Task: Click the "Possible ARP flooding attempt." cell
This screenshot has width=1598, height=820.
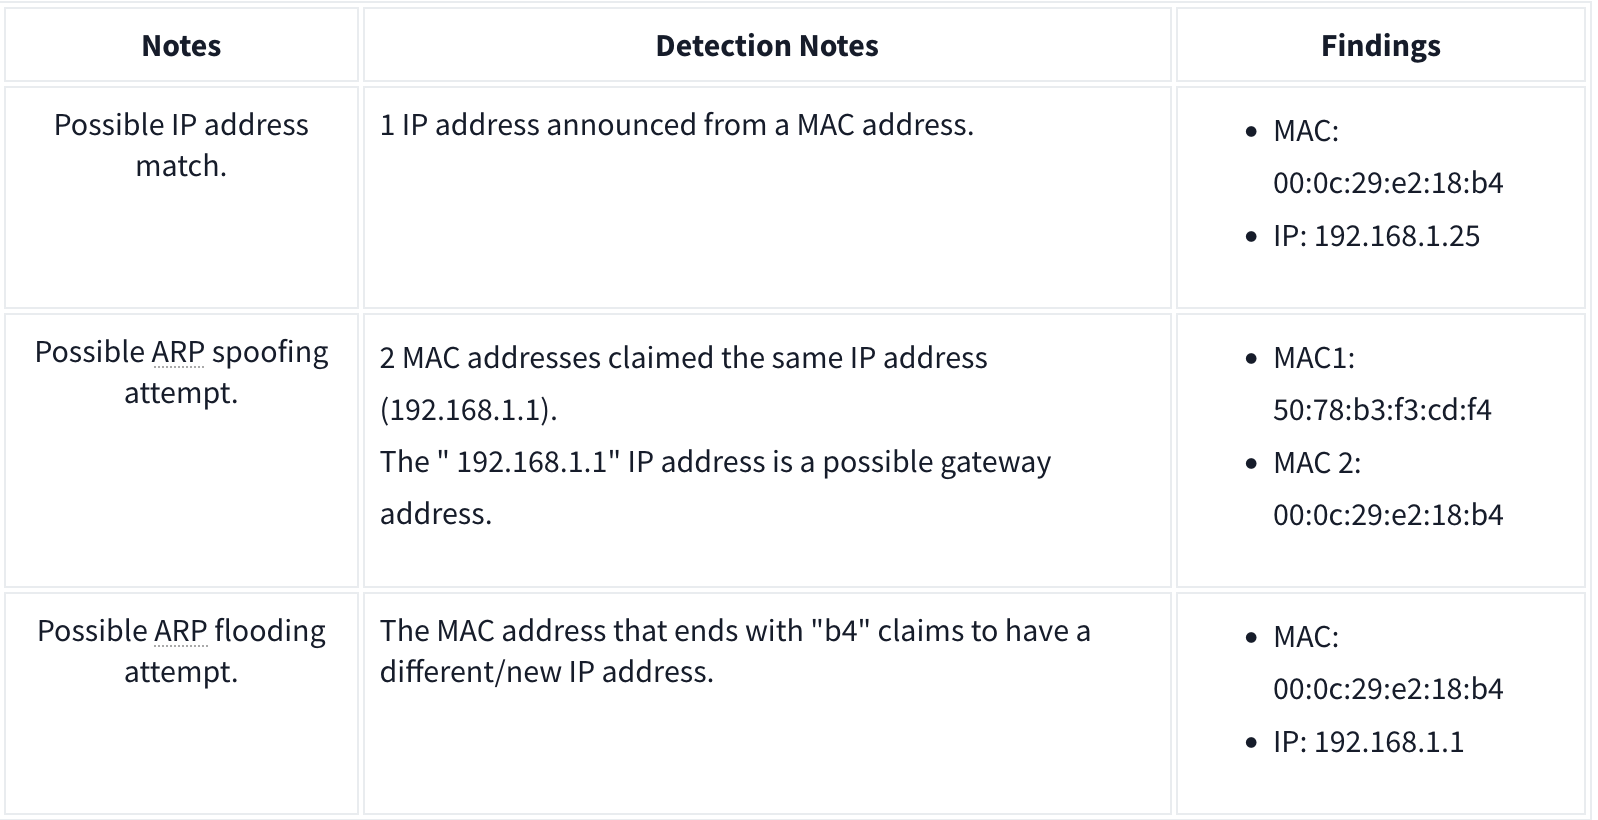Action: click(181, 651)
